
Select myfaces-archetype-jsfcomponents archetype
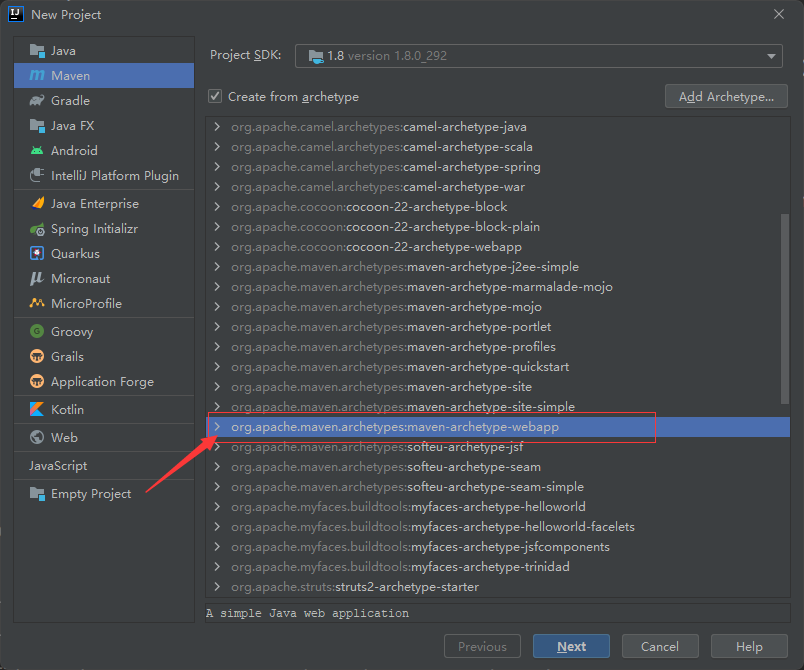(497, 546)
